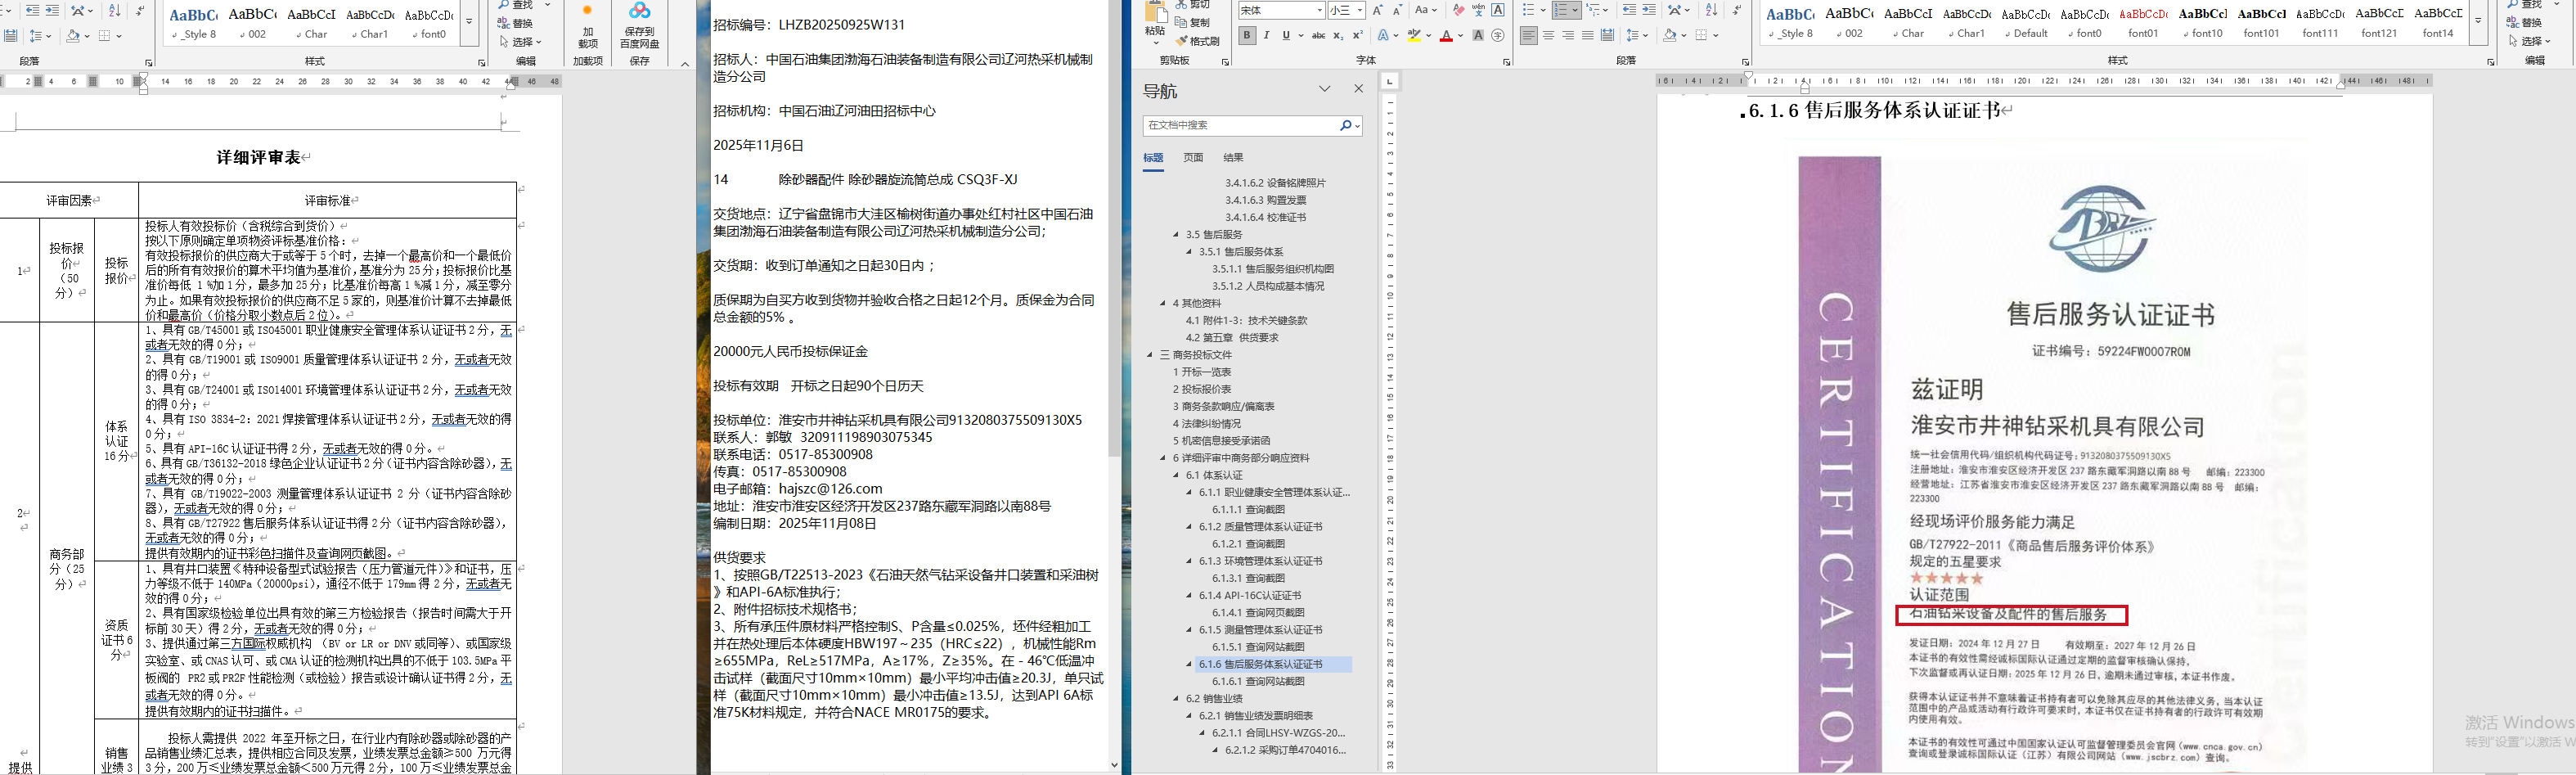The height and width of the screenshot is (775, 2576).
Task: Switch to the 标题 tab in navigation pane
Action: tap(1153, 158)
